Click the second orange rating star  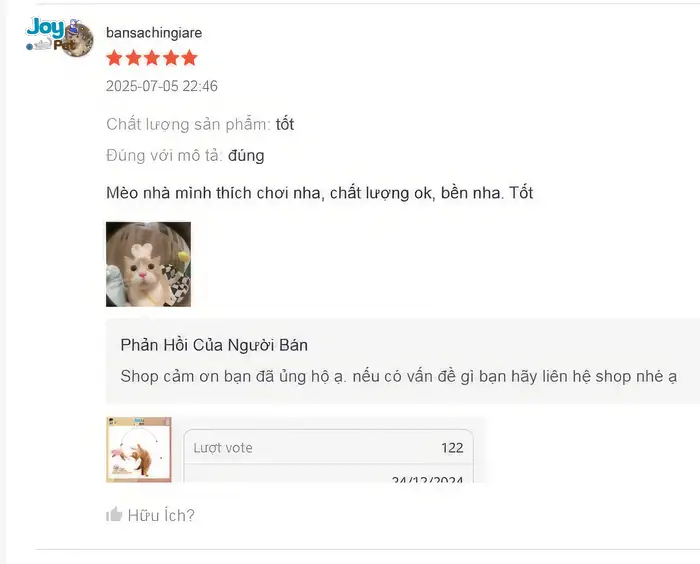(133, 58)
